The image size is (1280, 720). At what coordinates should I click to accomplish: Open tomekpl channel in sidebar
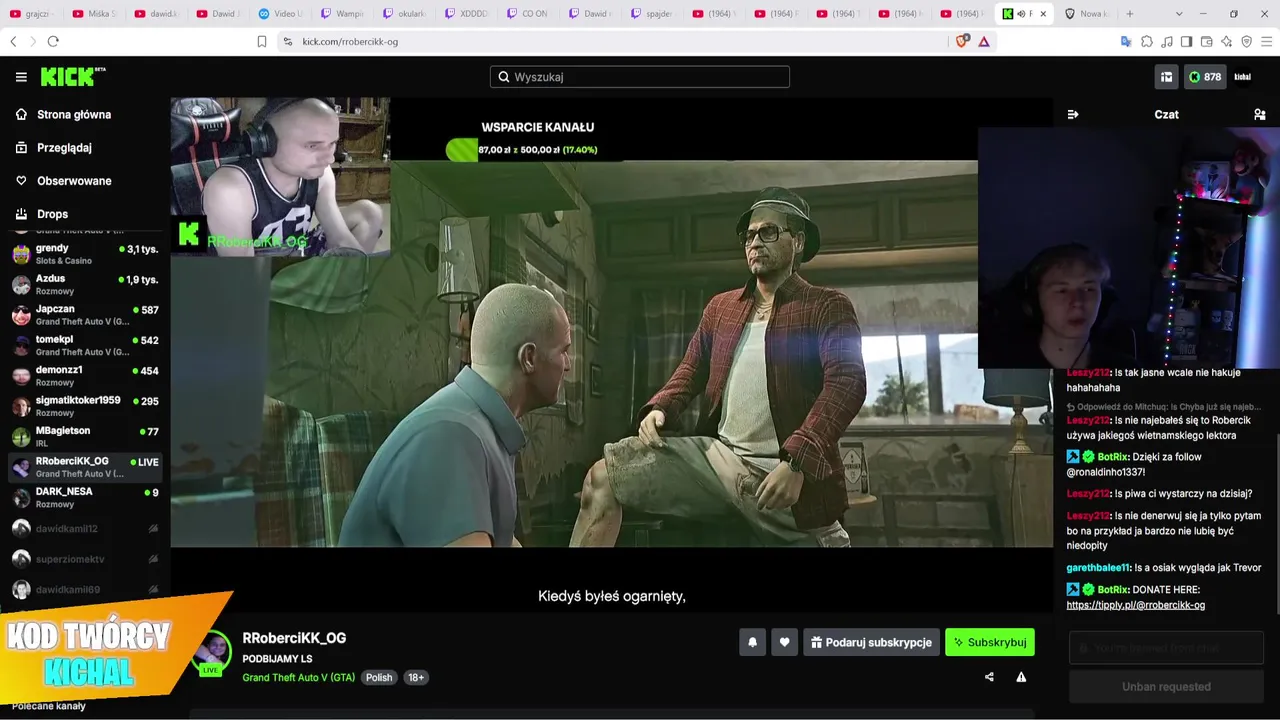point(85,346)
